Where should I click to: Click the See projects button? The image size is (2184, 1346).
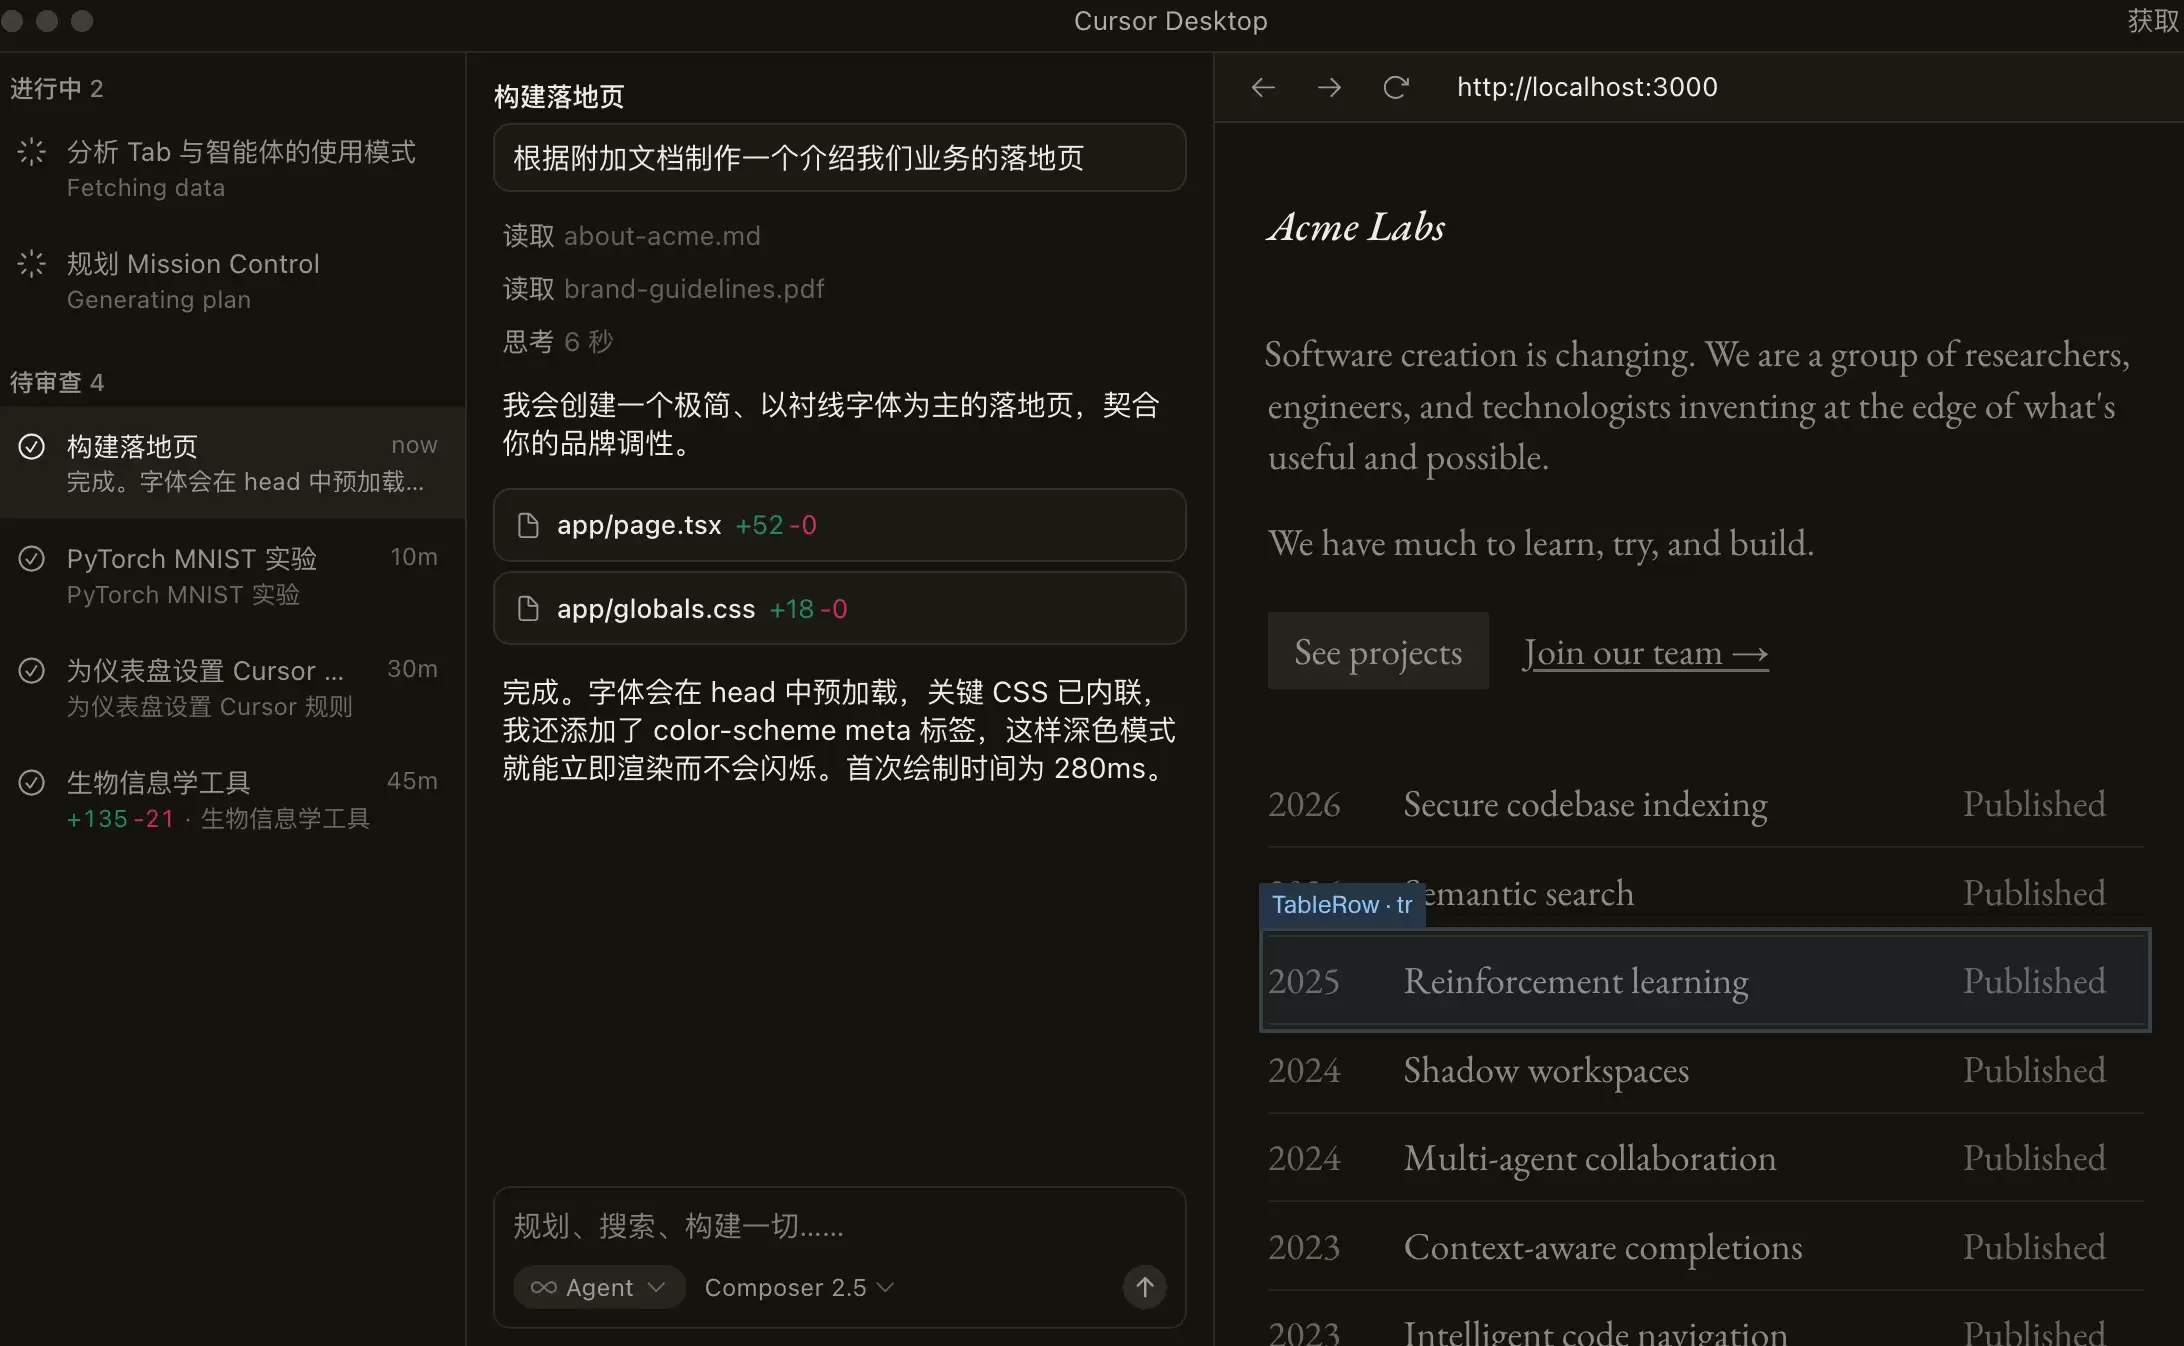1378,651
